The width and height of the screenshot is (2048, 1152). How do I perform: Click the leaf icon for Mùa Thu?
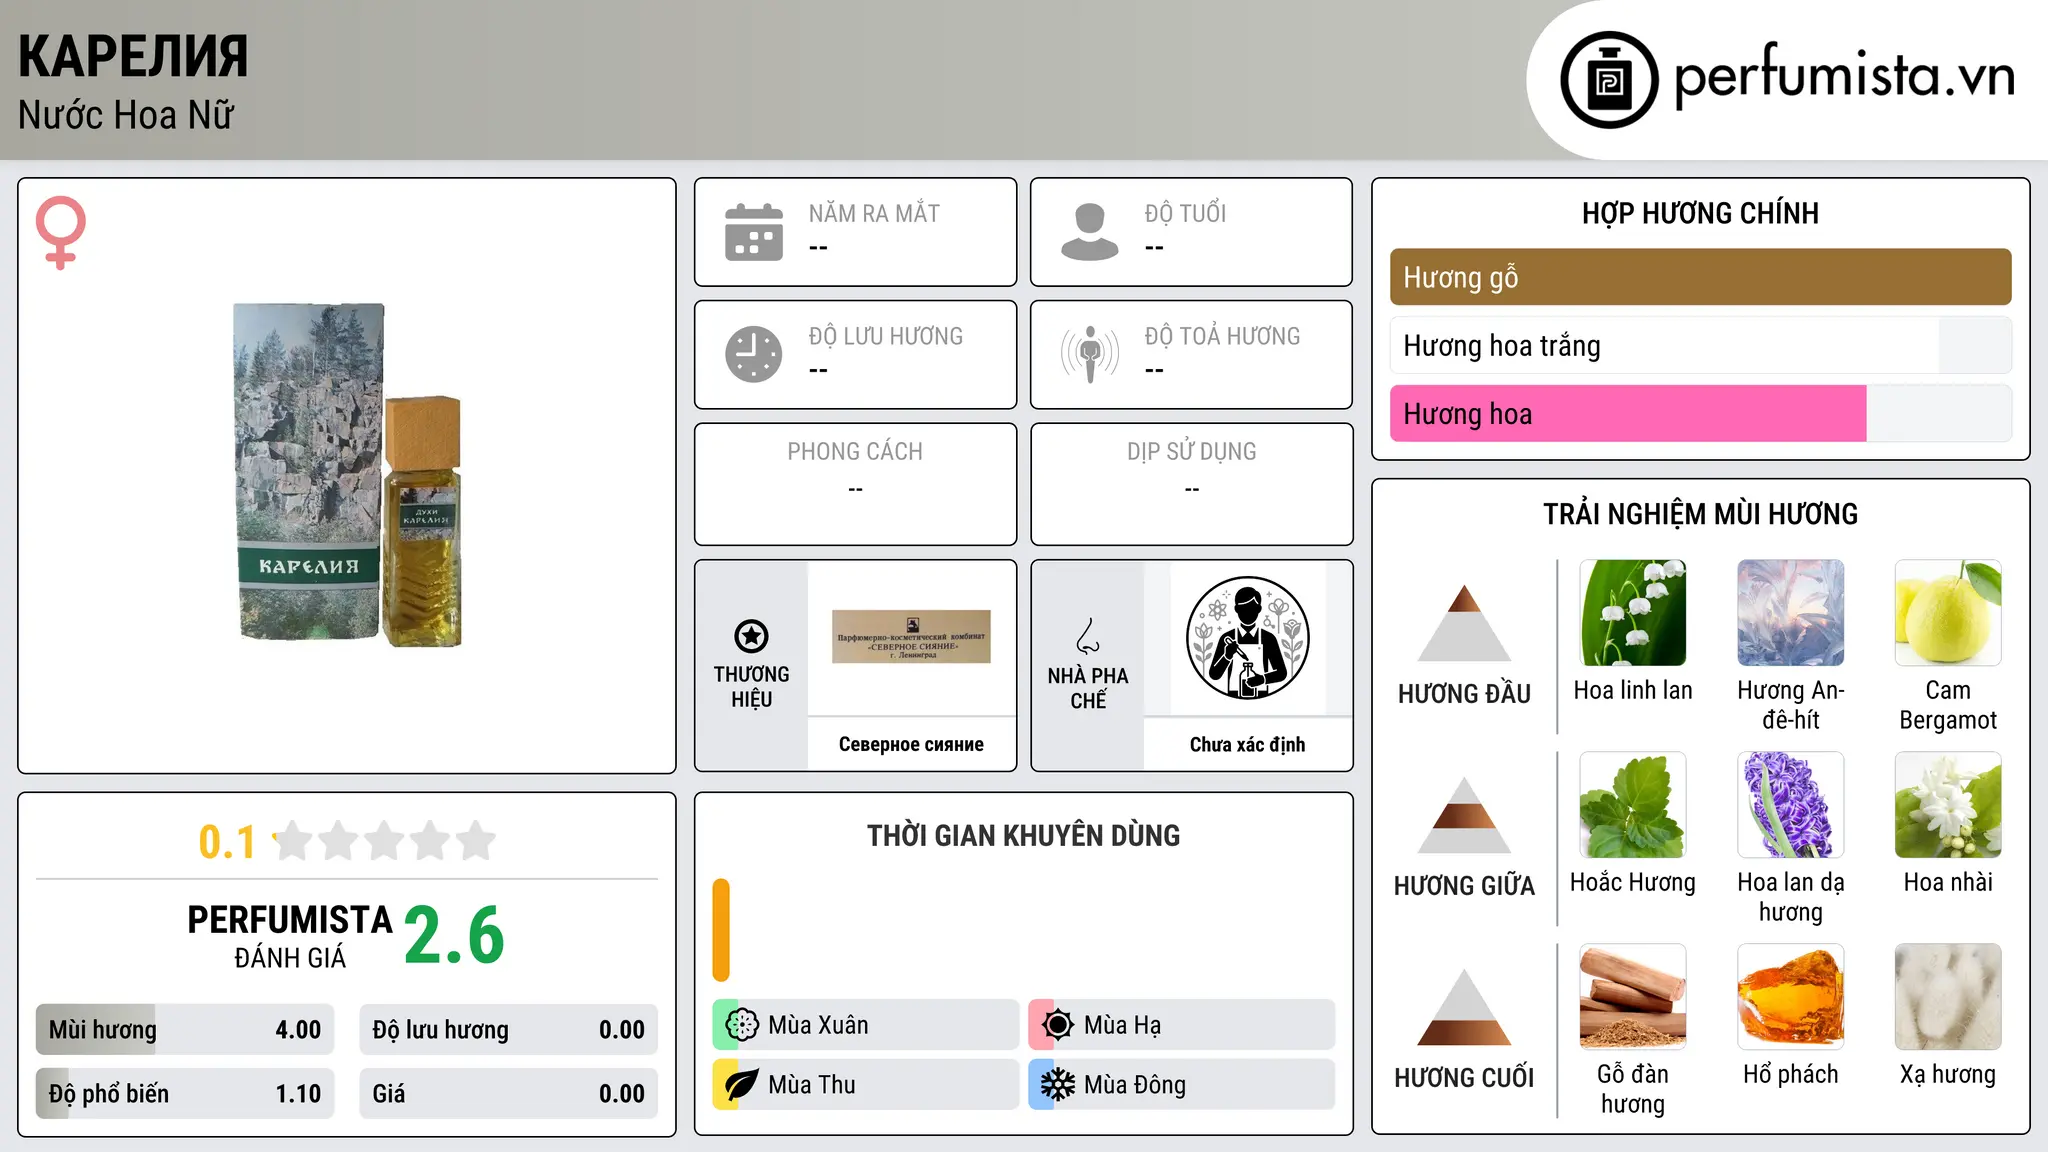tap(742, 1085)
